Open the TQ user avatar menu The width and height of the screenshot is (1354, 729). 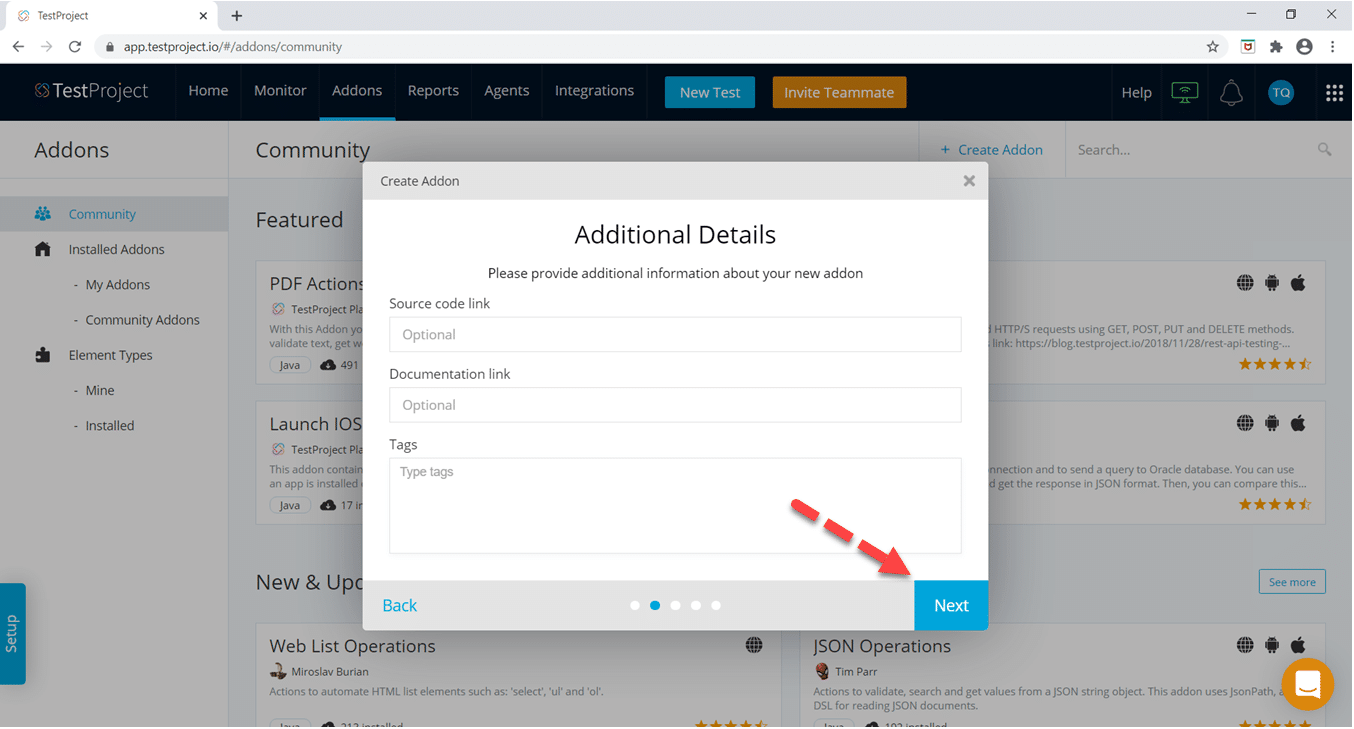pos(1281,92)
